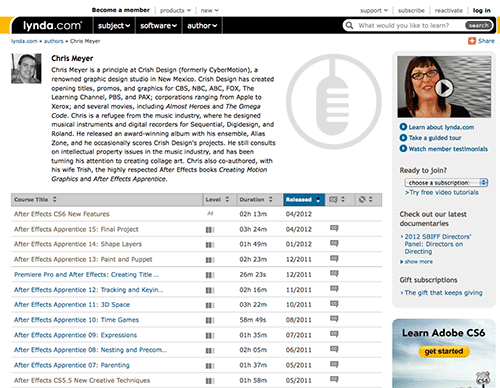Click the log in link

coord(482,10)
